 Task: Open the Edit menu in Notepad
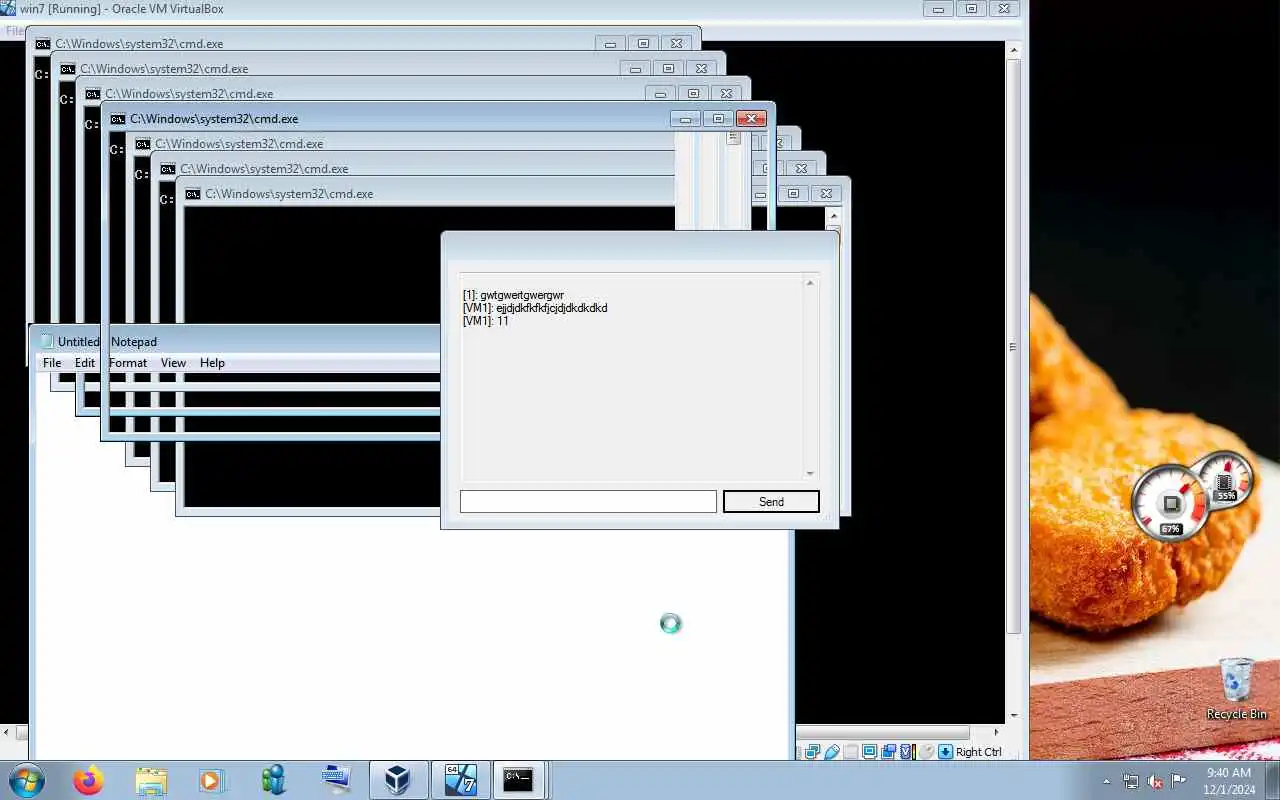85,363
